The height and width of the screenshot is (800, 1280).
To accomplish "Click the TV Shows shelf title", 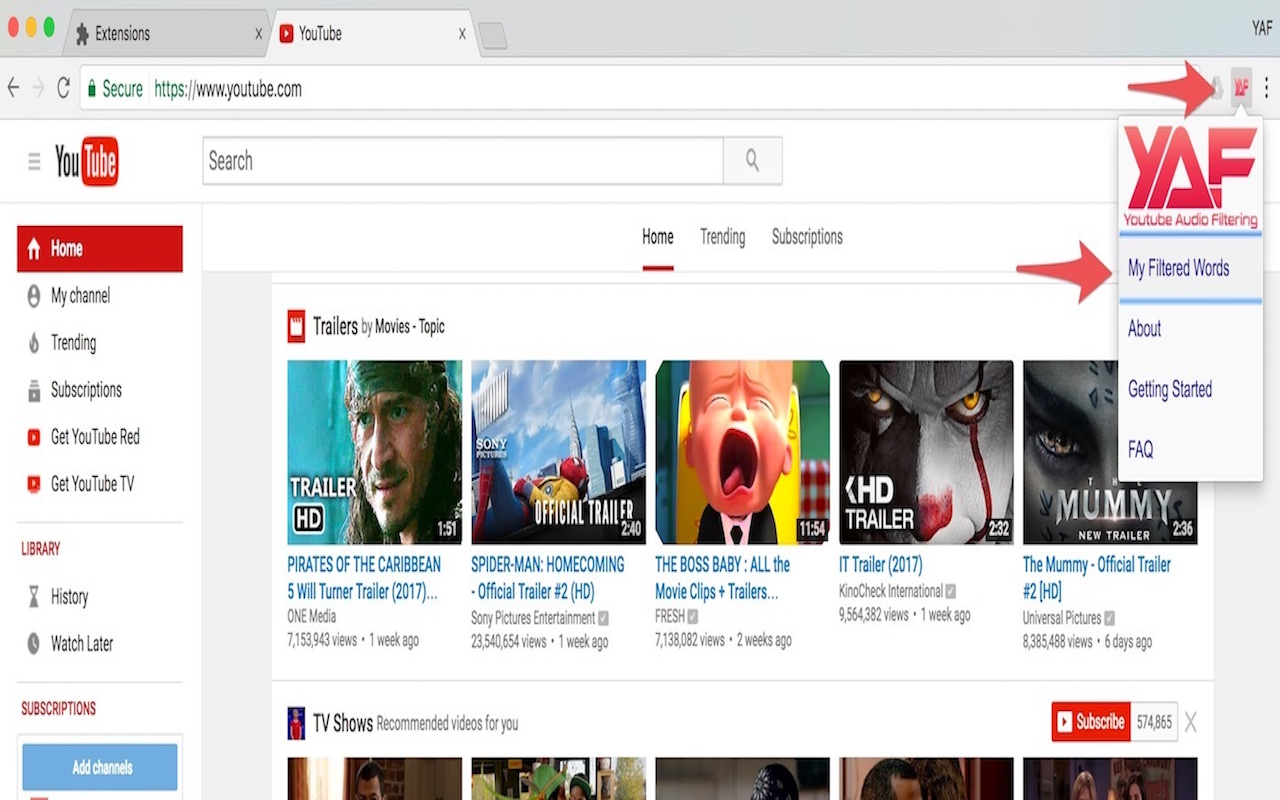I will point(343,723).
